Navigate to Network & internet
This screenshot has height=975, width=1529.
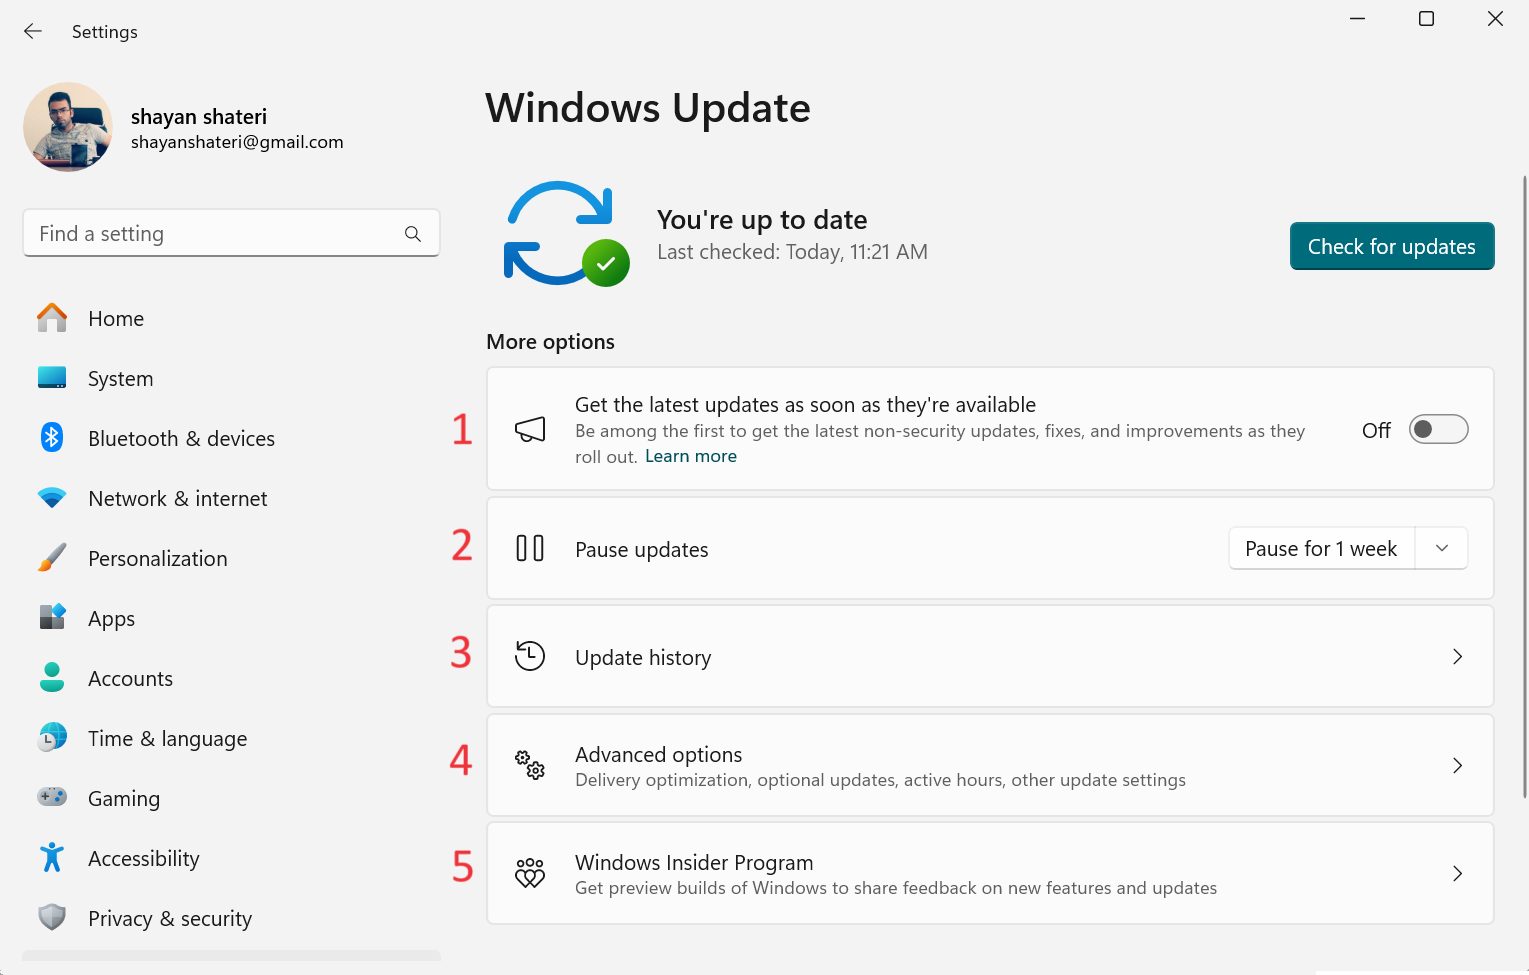click(231, 498)
